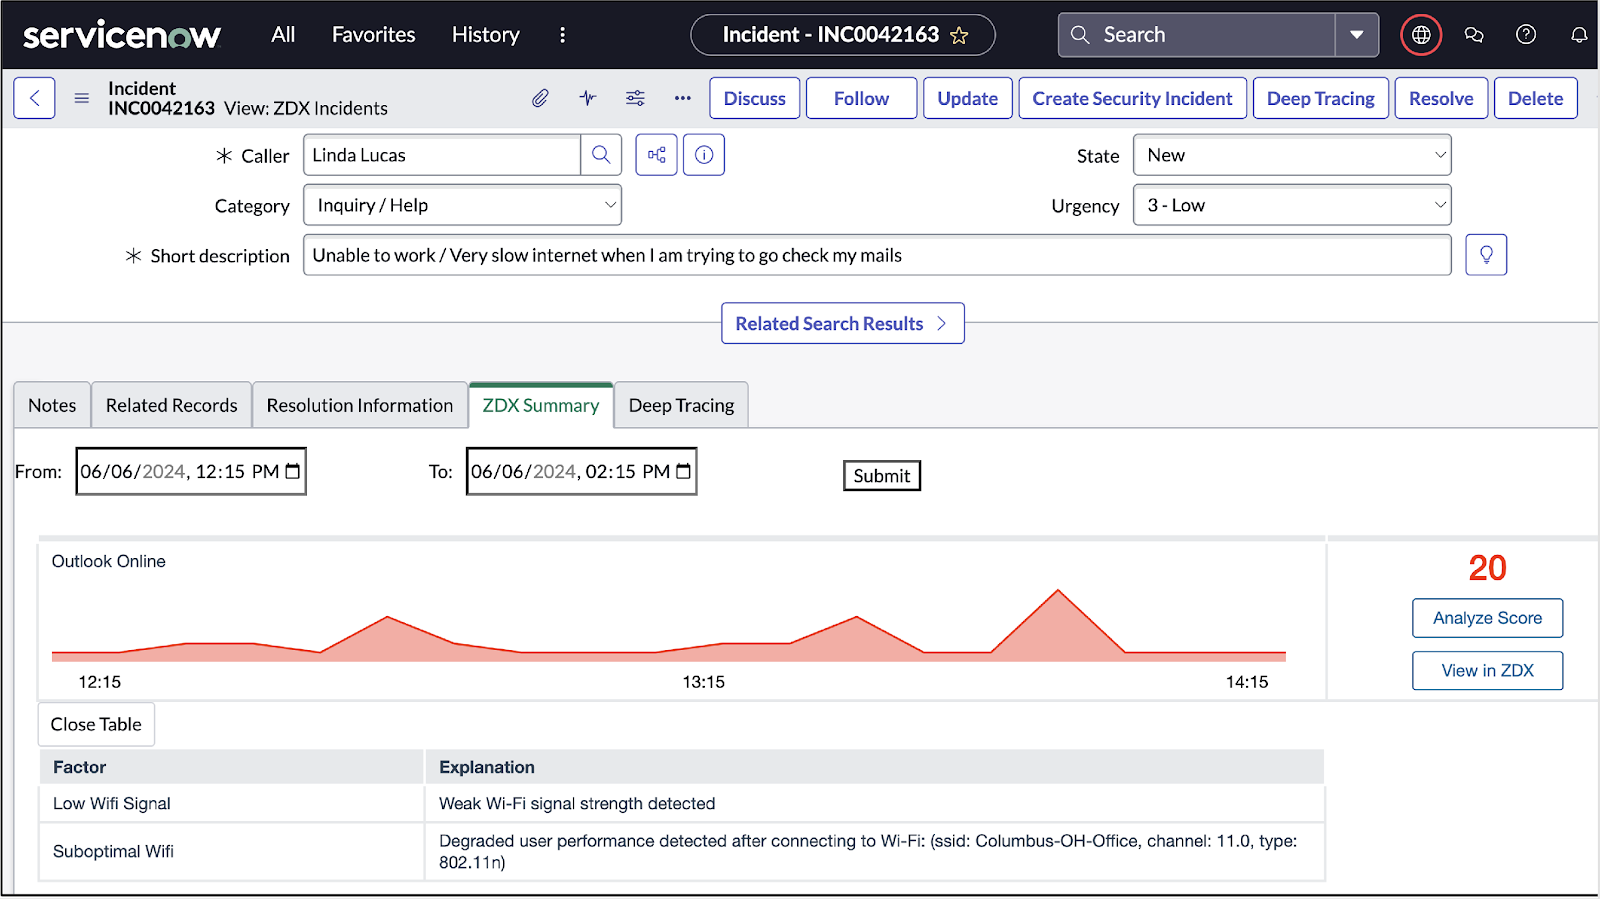Click the ZDX score value 20

pyautogui.click(x=1487, y=568)
